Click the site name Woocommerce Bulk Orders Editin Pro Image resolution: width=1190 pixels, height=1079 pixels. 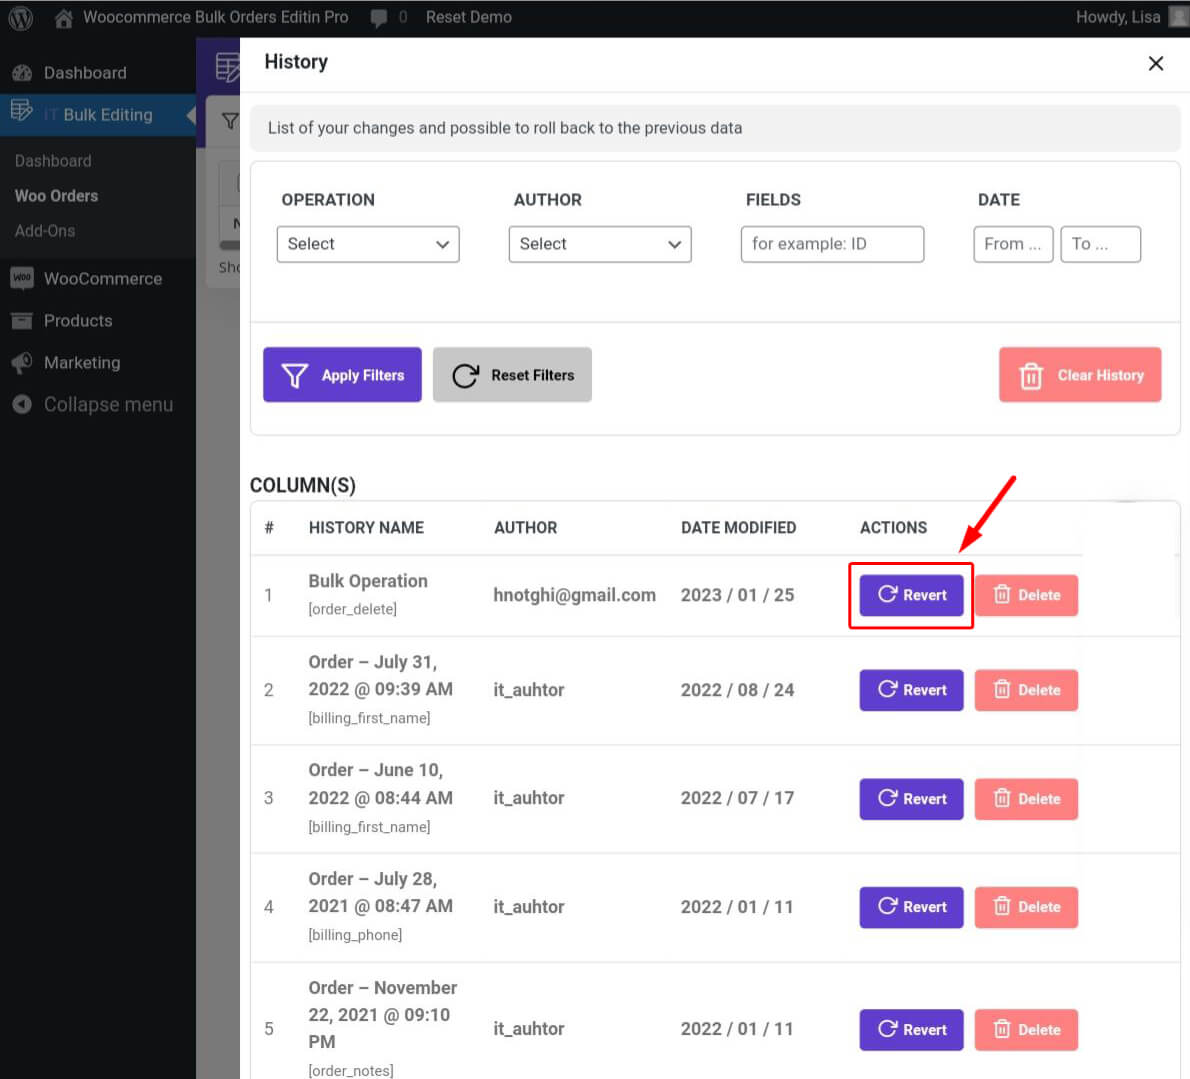click(216, 17)
